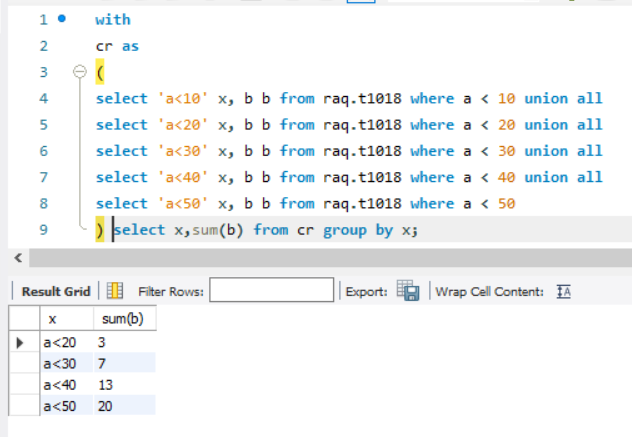Open the Result Grid tab
Screen dimensions: 632x437
[x=56, y=292]
